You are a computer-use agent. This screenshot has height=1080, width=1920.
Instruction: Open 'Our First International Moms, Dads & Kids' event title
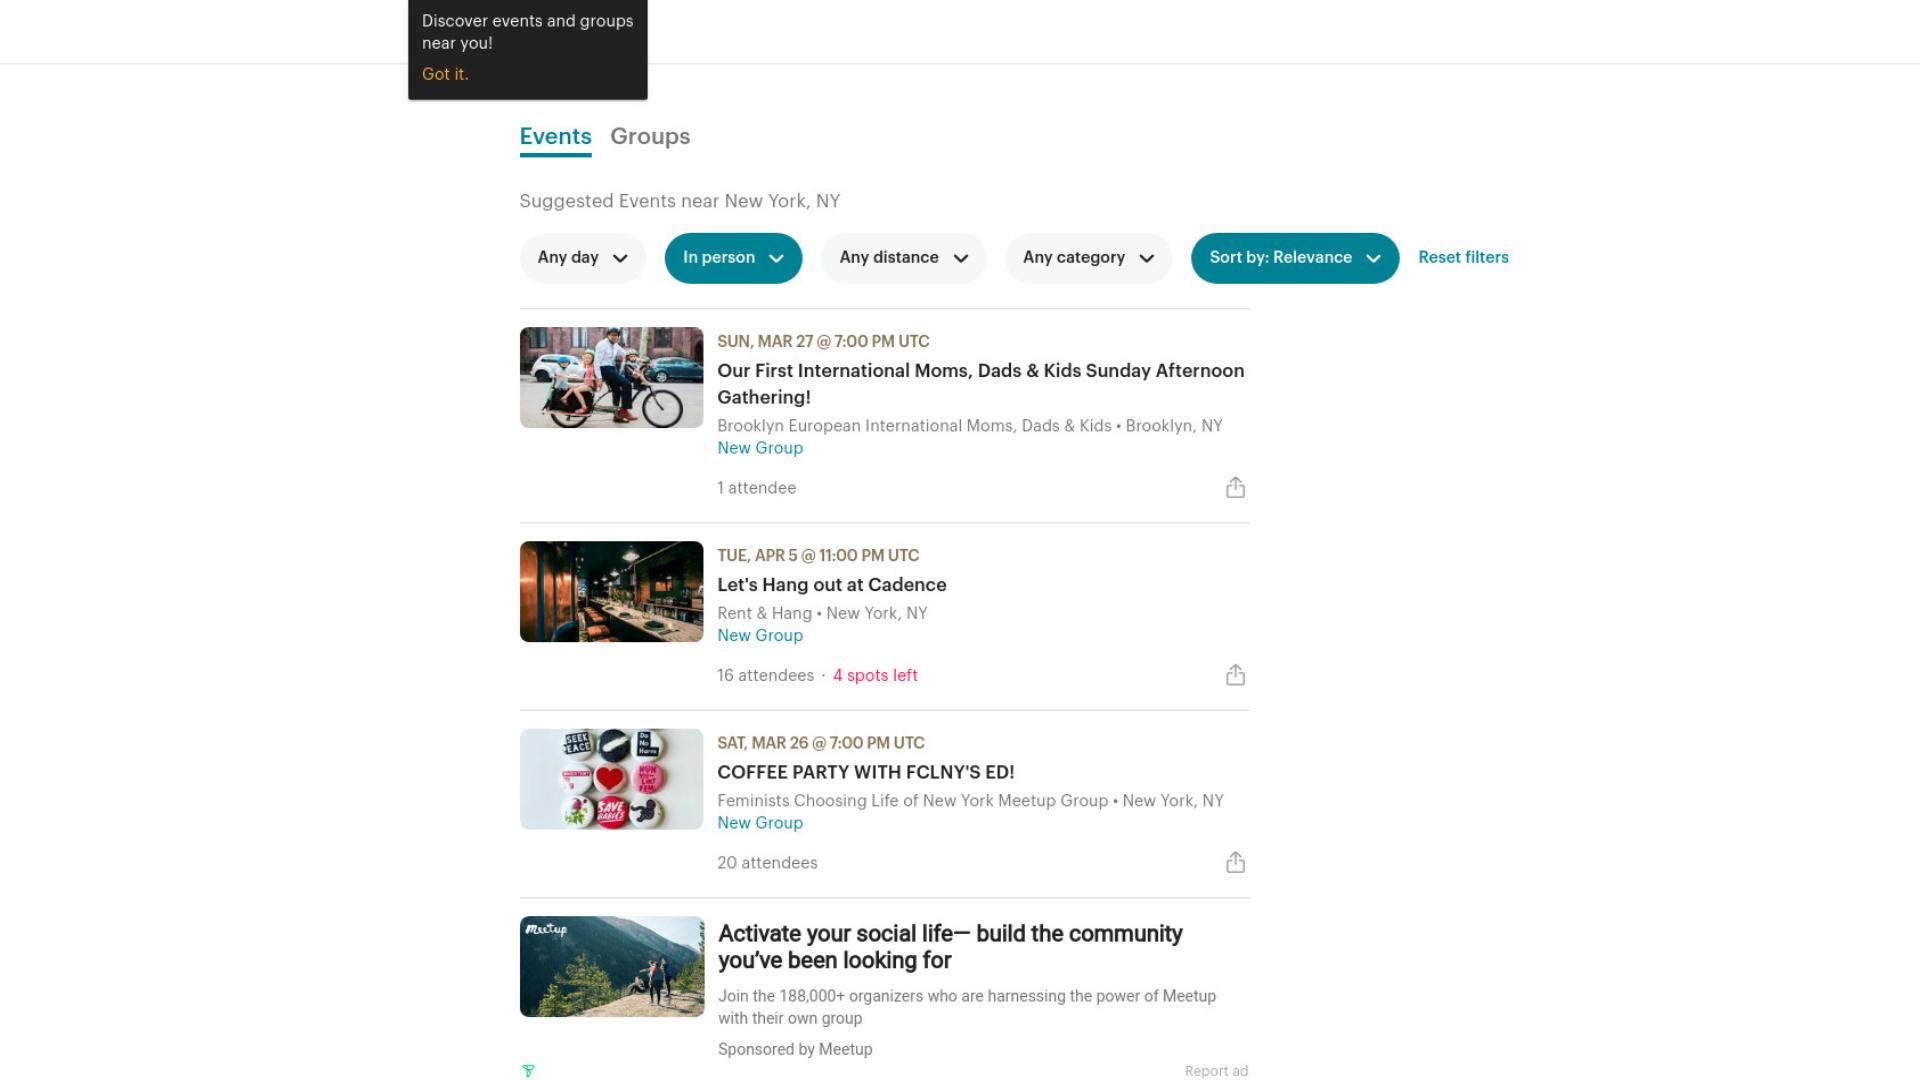click(x=980, y=384)
